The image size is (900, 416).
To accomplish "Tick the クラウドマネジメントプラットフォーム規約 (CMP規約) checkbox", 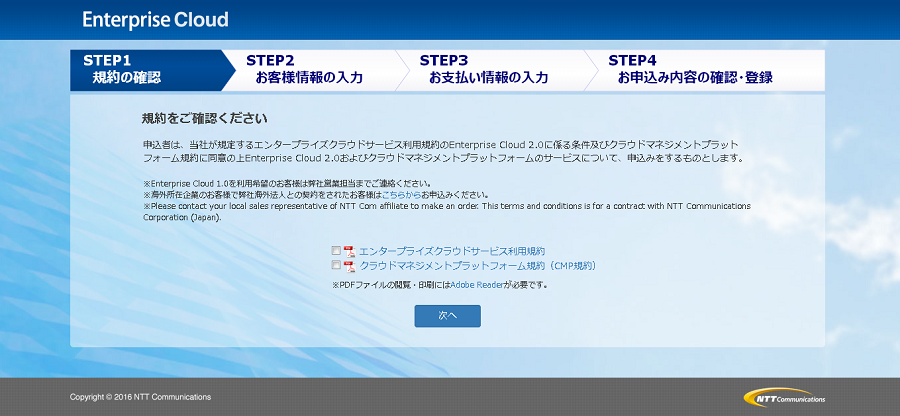I will (336, 266).
